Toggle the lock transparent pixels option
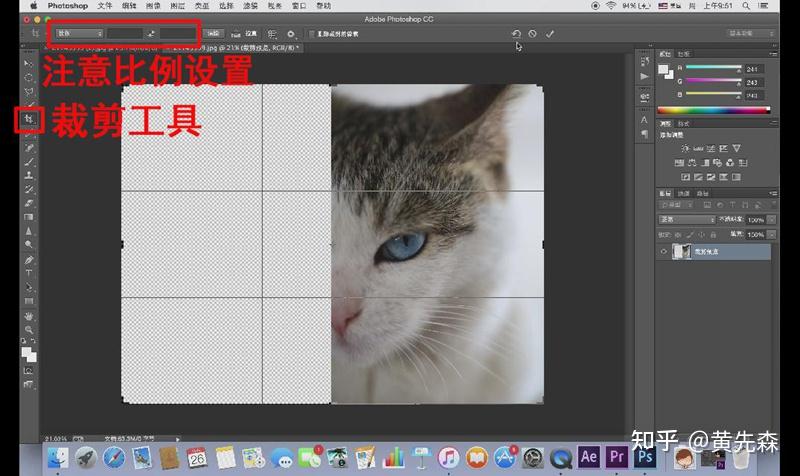 tap(678, 235)
